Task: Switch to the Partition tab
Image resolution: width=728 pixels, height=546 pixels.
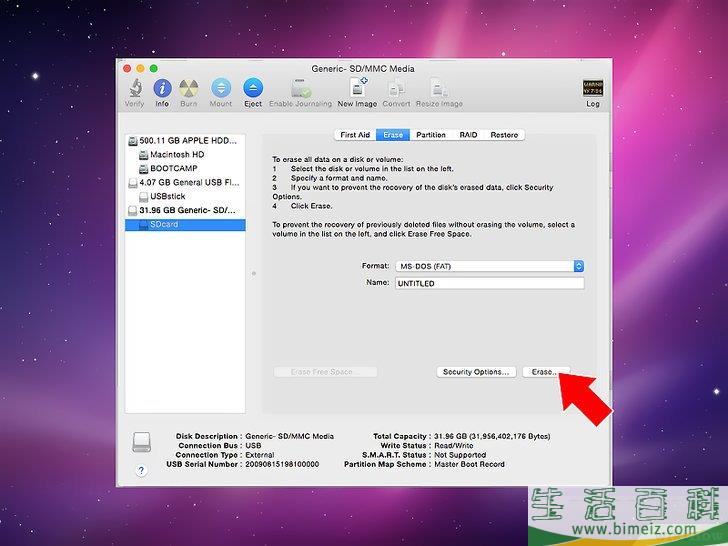Action: click(431, 135)
